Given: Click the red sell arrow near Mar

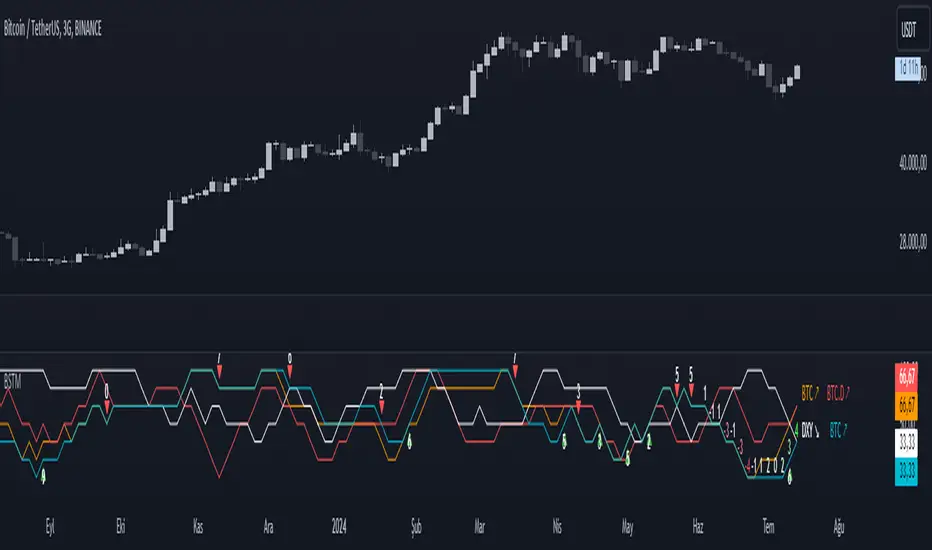Looking at the screenshot, I should click(x=515, y=372).
